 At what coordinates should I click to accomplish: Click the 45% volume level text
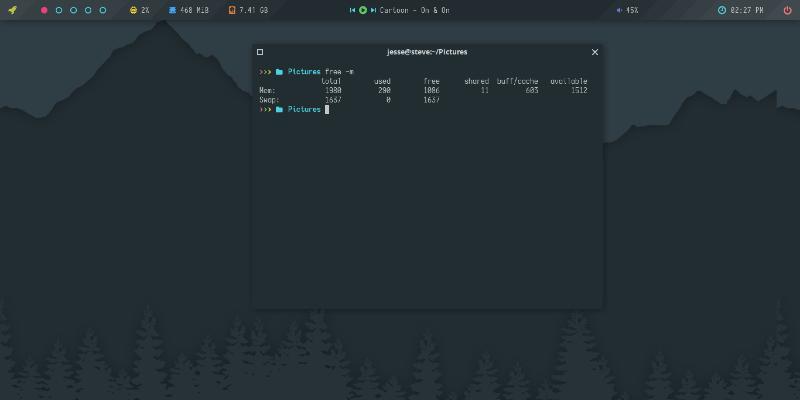click(632, 10)
